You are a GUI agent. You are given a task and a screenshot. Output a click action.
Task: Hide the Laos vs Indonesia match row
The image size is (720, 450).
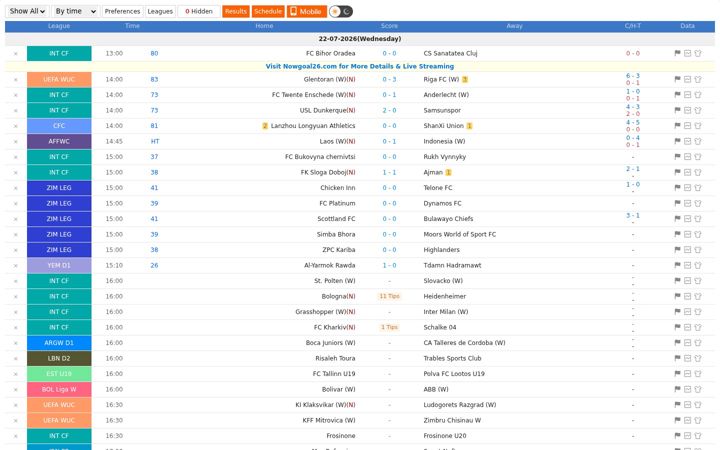16,142
